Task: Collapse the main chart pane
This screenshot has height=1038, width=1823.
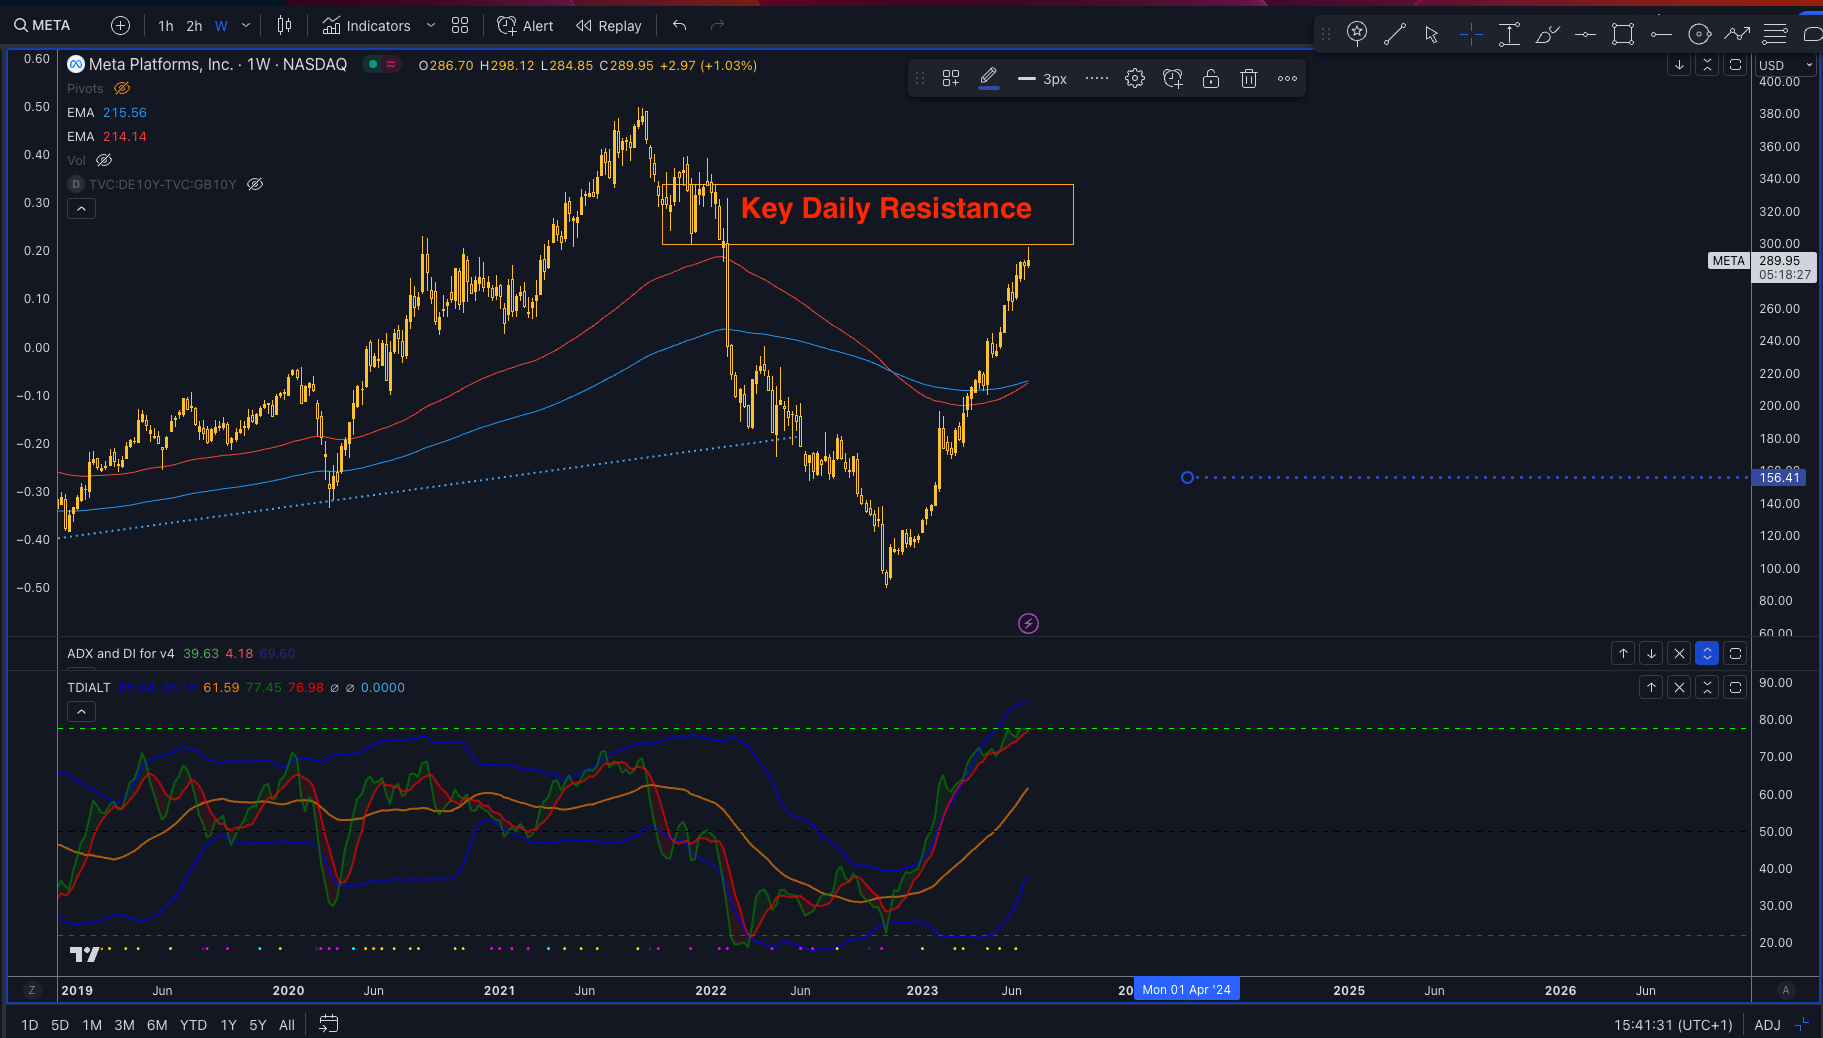Action: [x=1707, y=65]
